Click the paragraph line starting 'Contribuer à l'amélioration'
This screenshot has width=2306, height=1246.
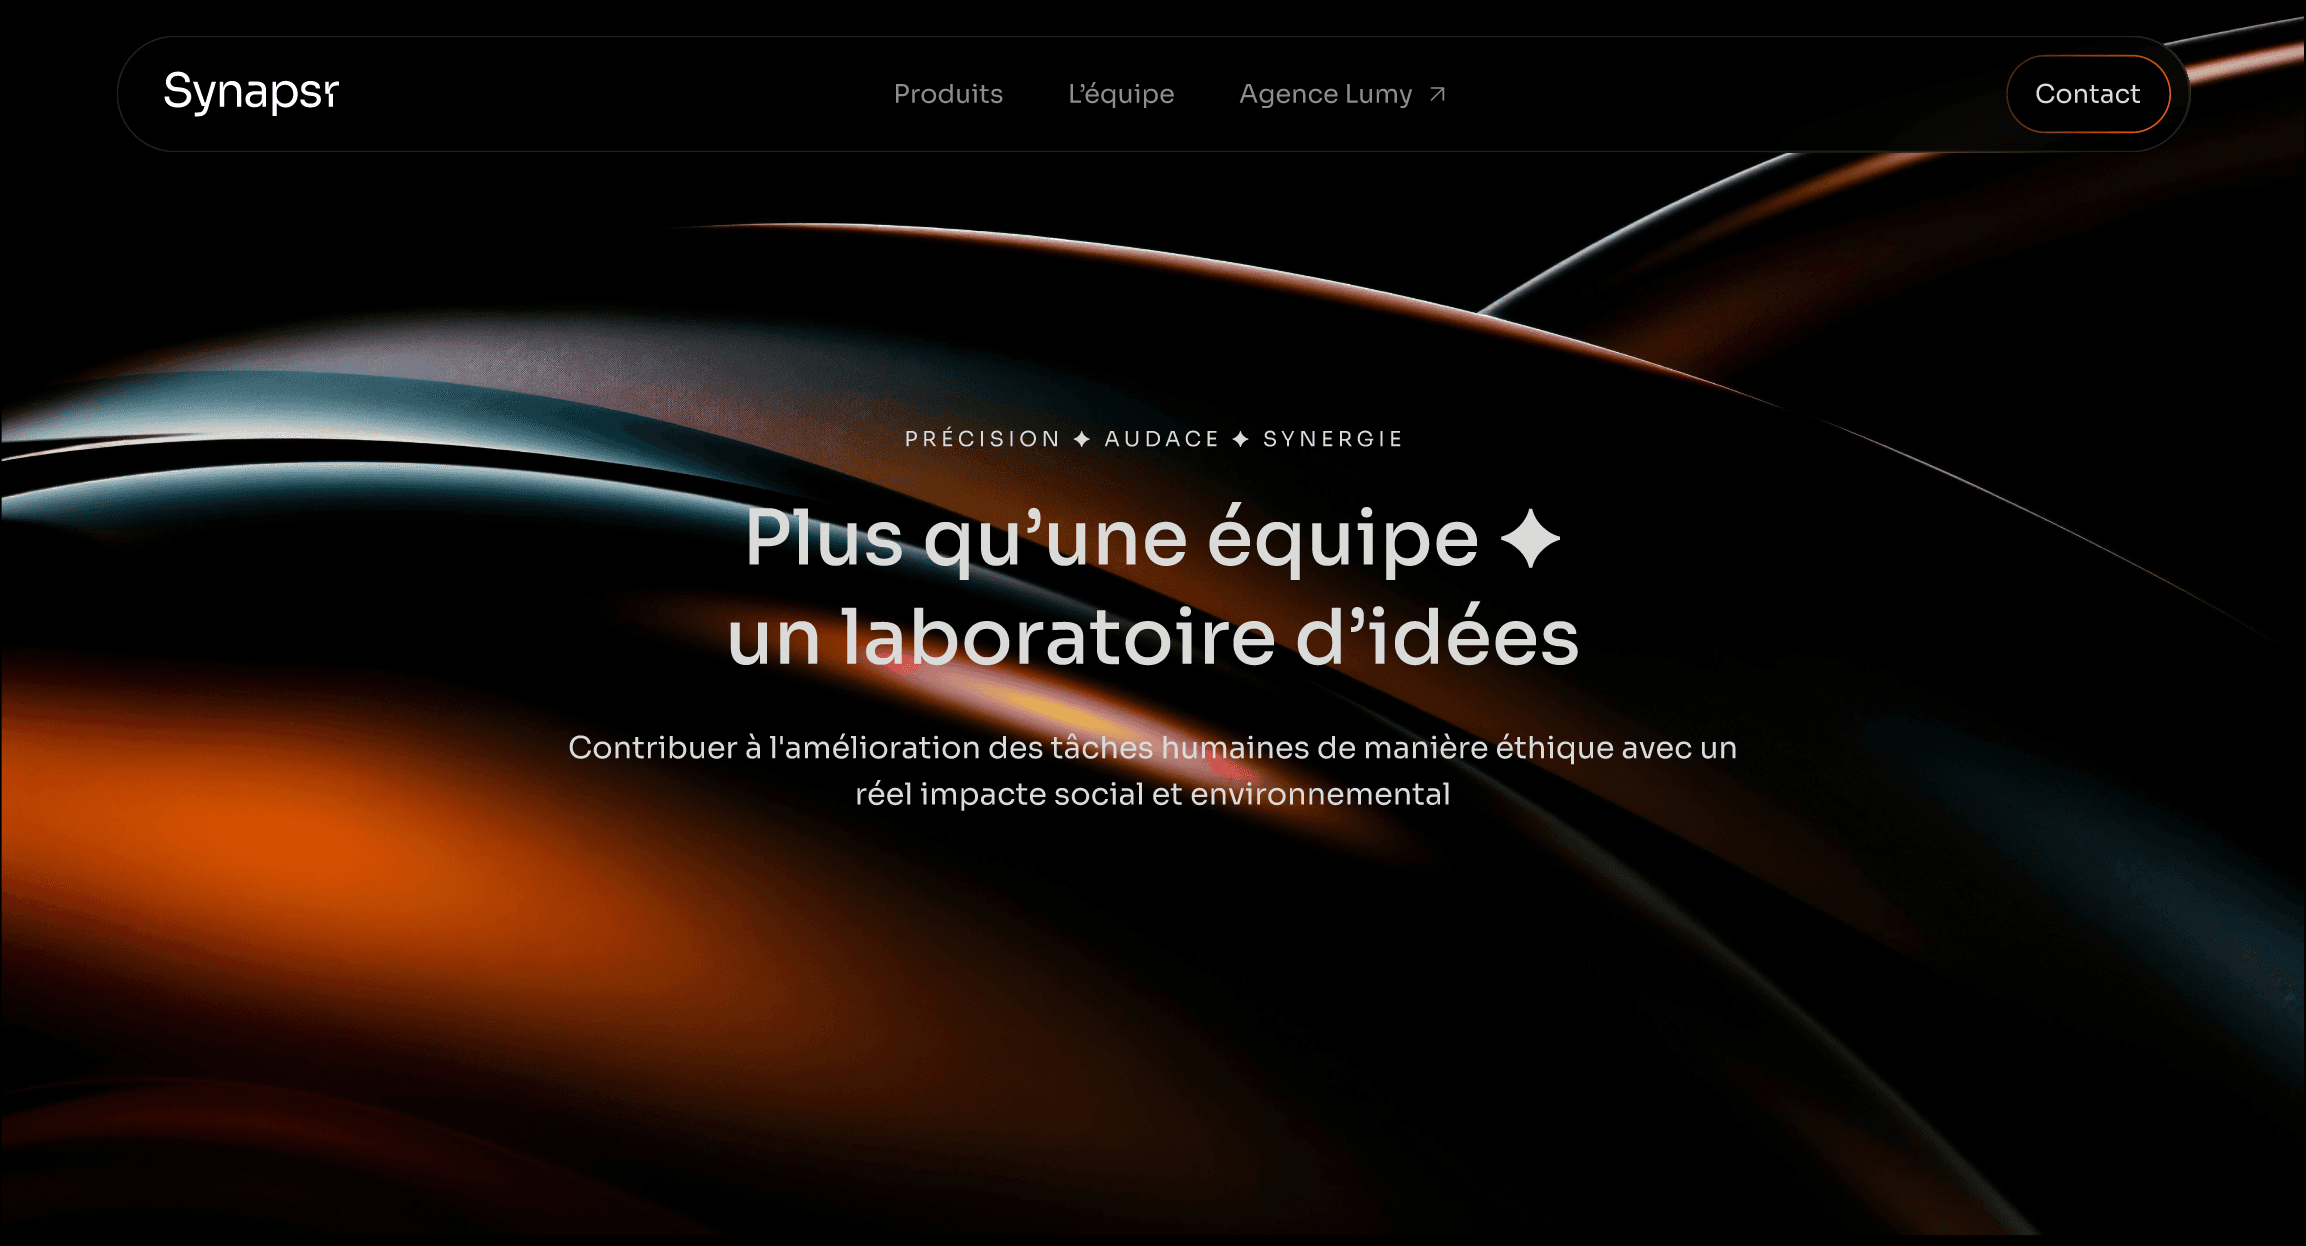click(1152, 747)
